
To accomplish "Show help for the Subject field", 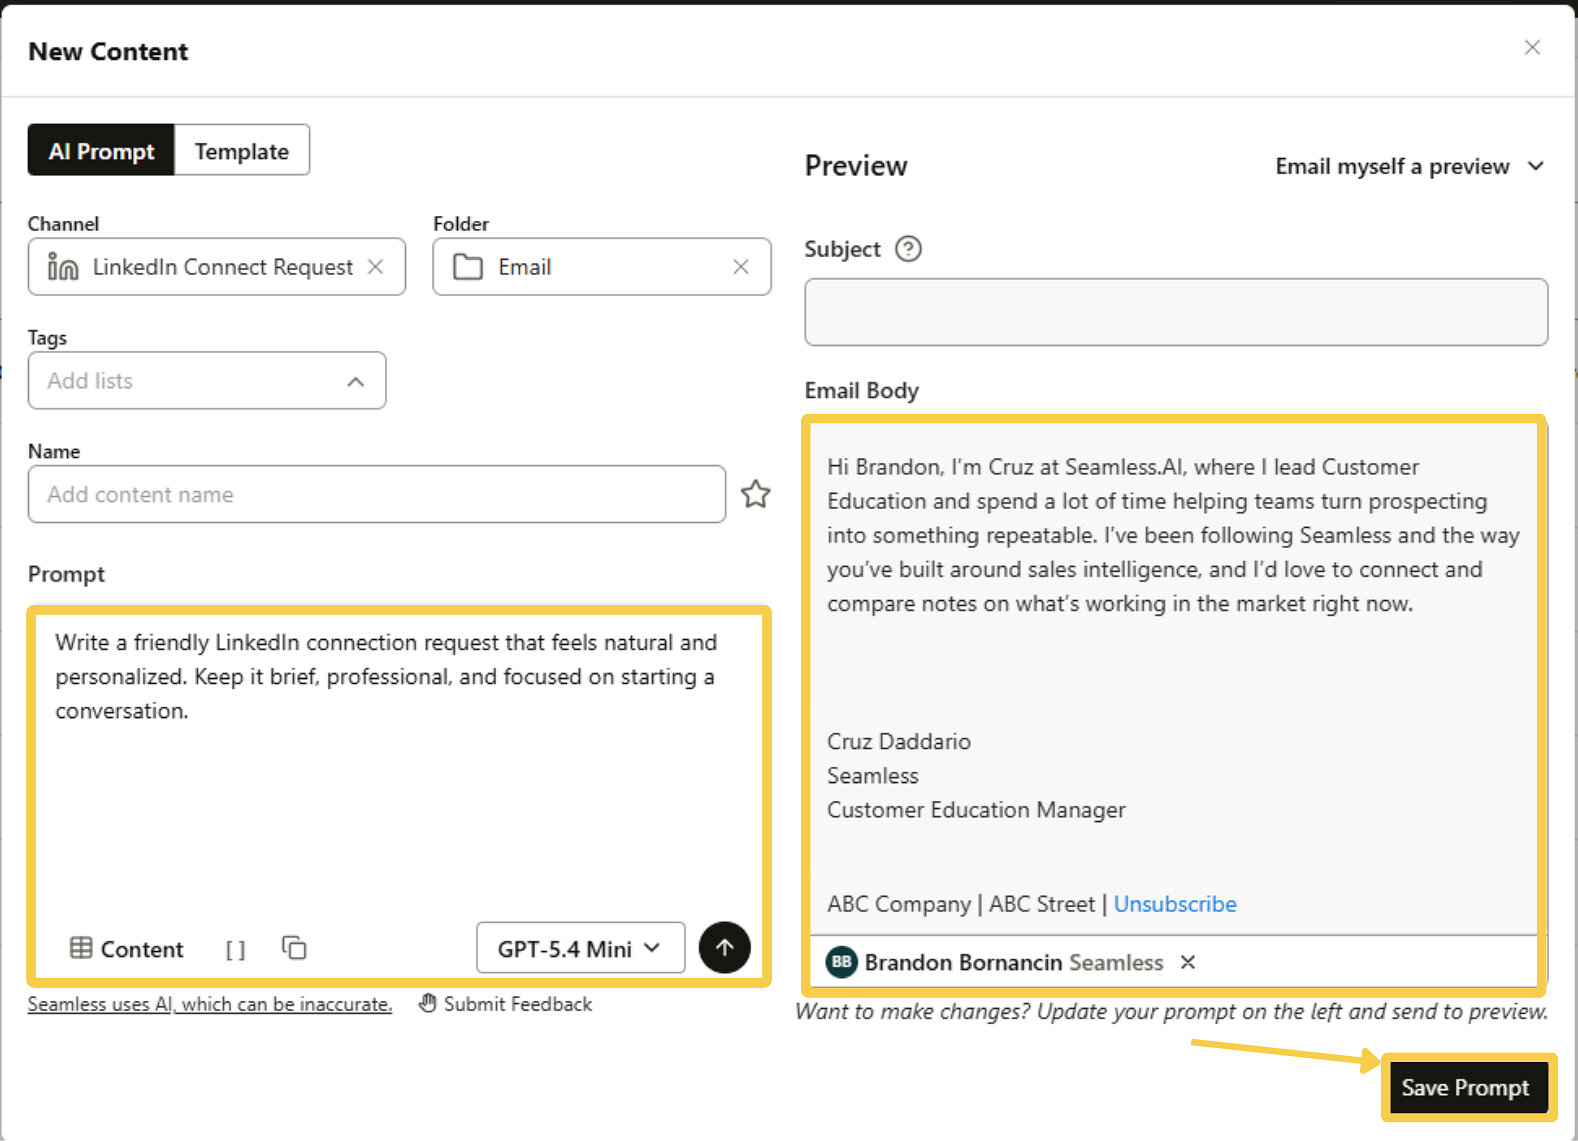I will coord(908,249).
